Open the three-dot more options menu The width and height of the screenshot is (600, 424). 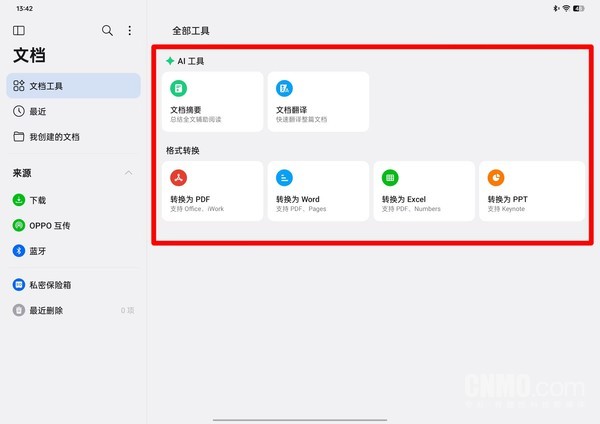[129, 31]
